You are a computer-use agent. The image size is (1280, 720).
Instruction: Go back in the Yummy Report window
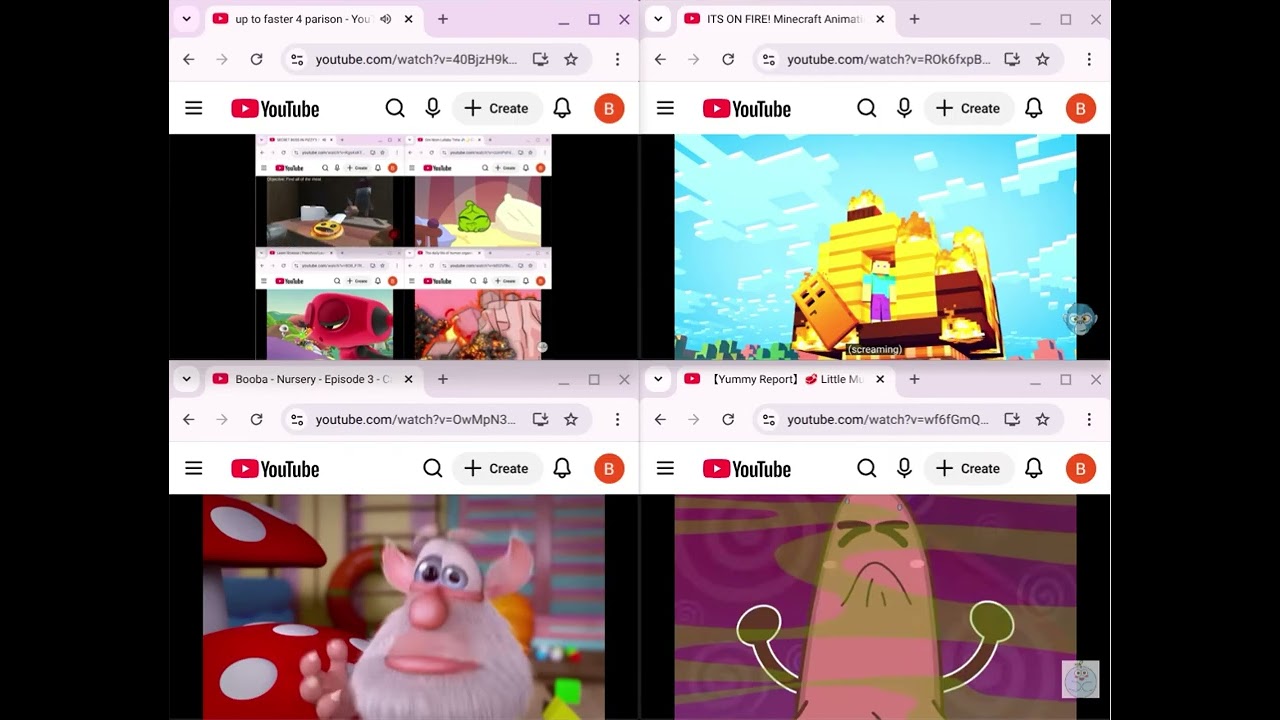tap(660, 419)
